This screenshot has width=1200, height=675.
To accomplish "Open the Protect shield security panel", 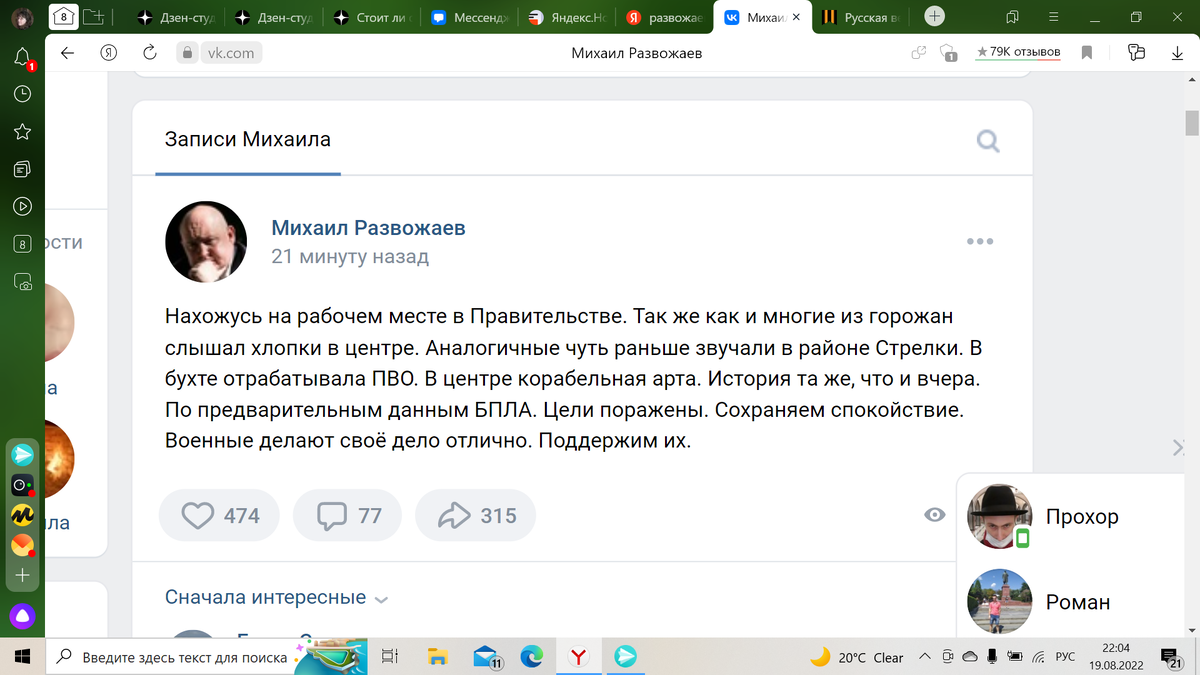I will point(946,53).
